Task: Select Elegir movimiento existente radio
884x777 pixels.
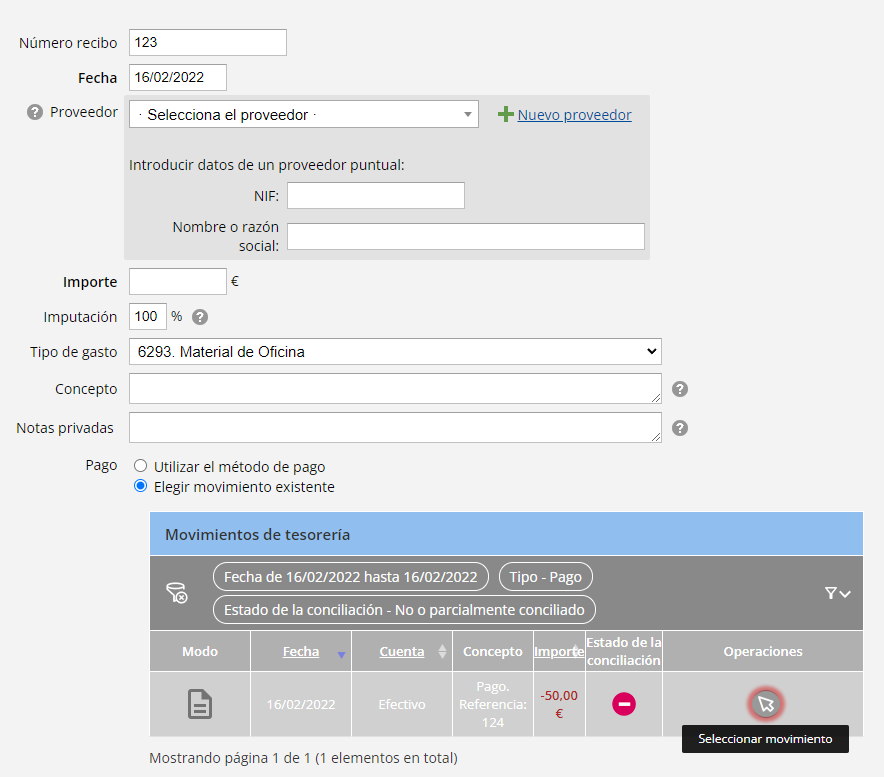Action: coord(140,485)
